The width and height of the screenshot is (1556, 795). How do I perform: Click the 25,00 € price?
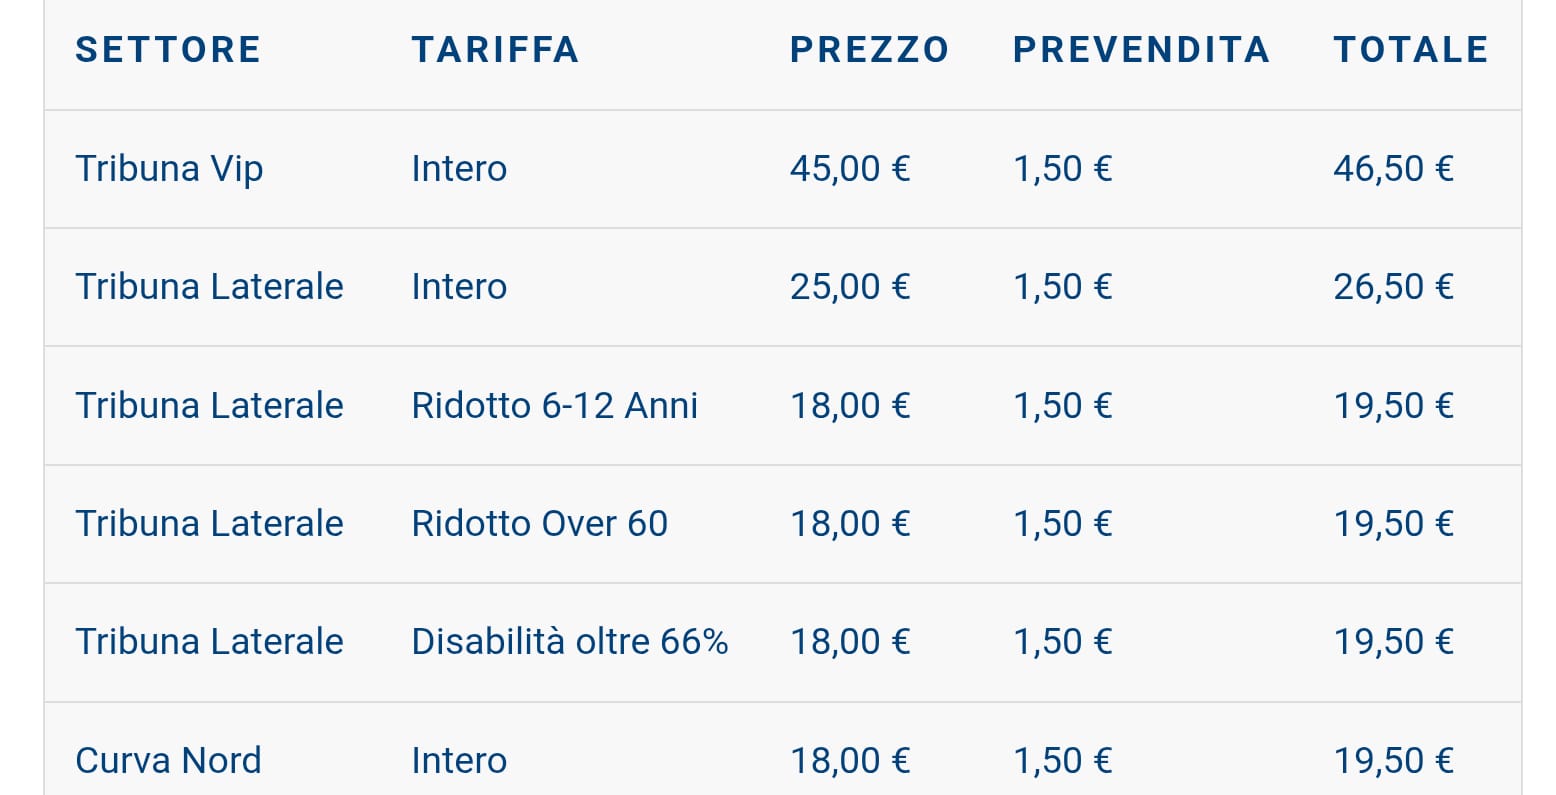click(850, 287)
